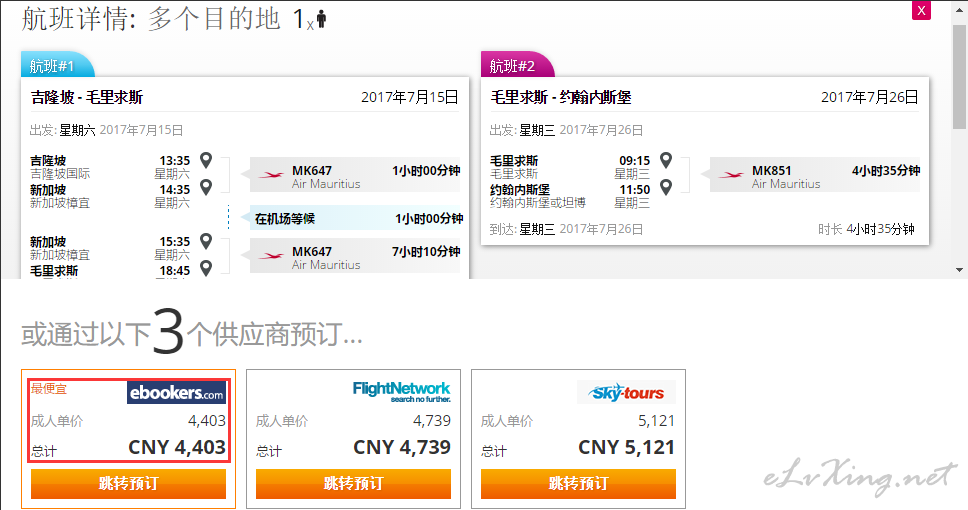Image resolution: width=968 pixels, height=510 pixels.
Task: Click the map pin beside 13:35 Kuala Lumpur departure
Action: click(x=206, y=160)
